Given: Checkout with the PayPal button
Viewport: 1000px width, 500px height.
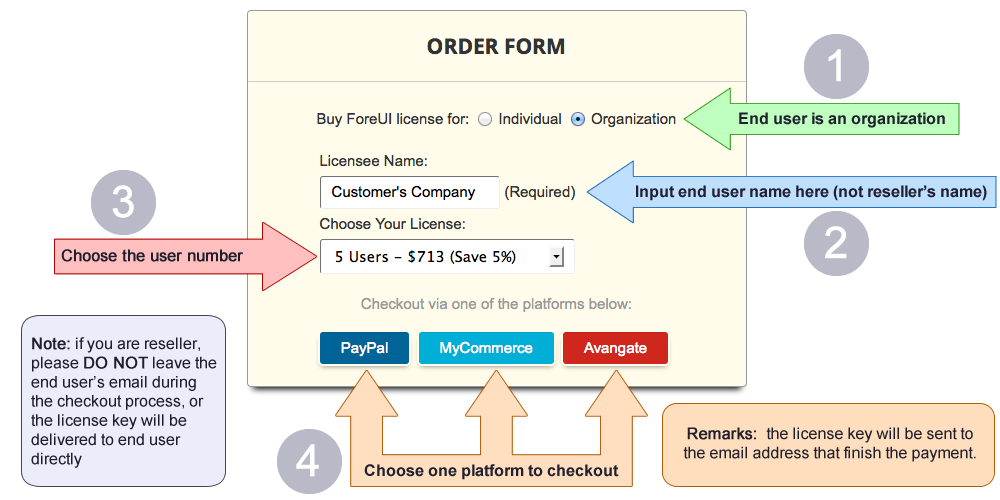Looking at the screenshot, I should point(364,349).
